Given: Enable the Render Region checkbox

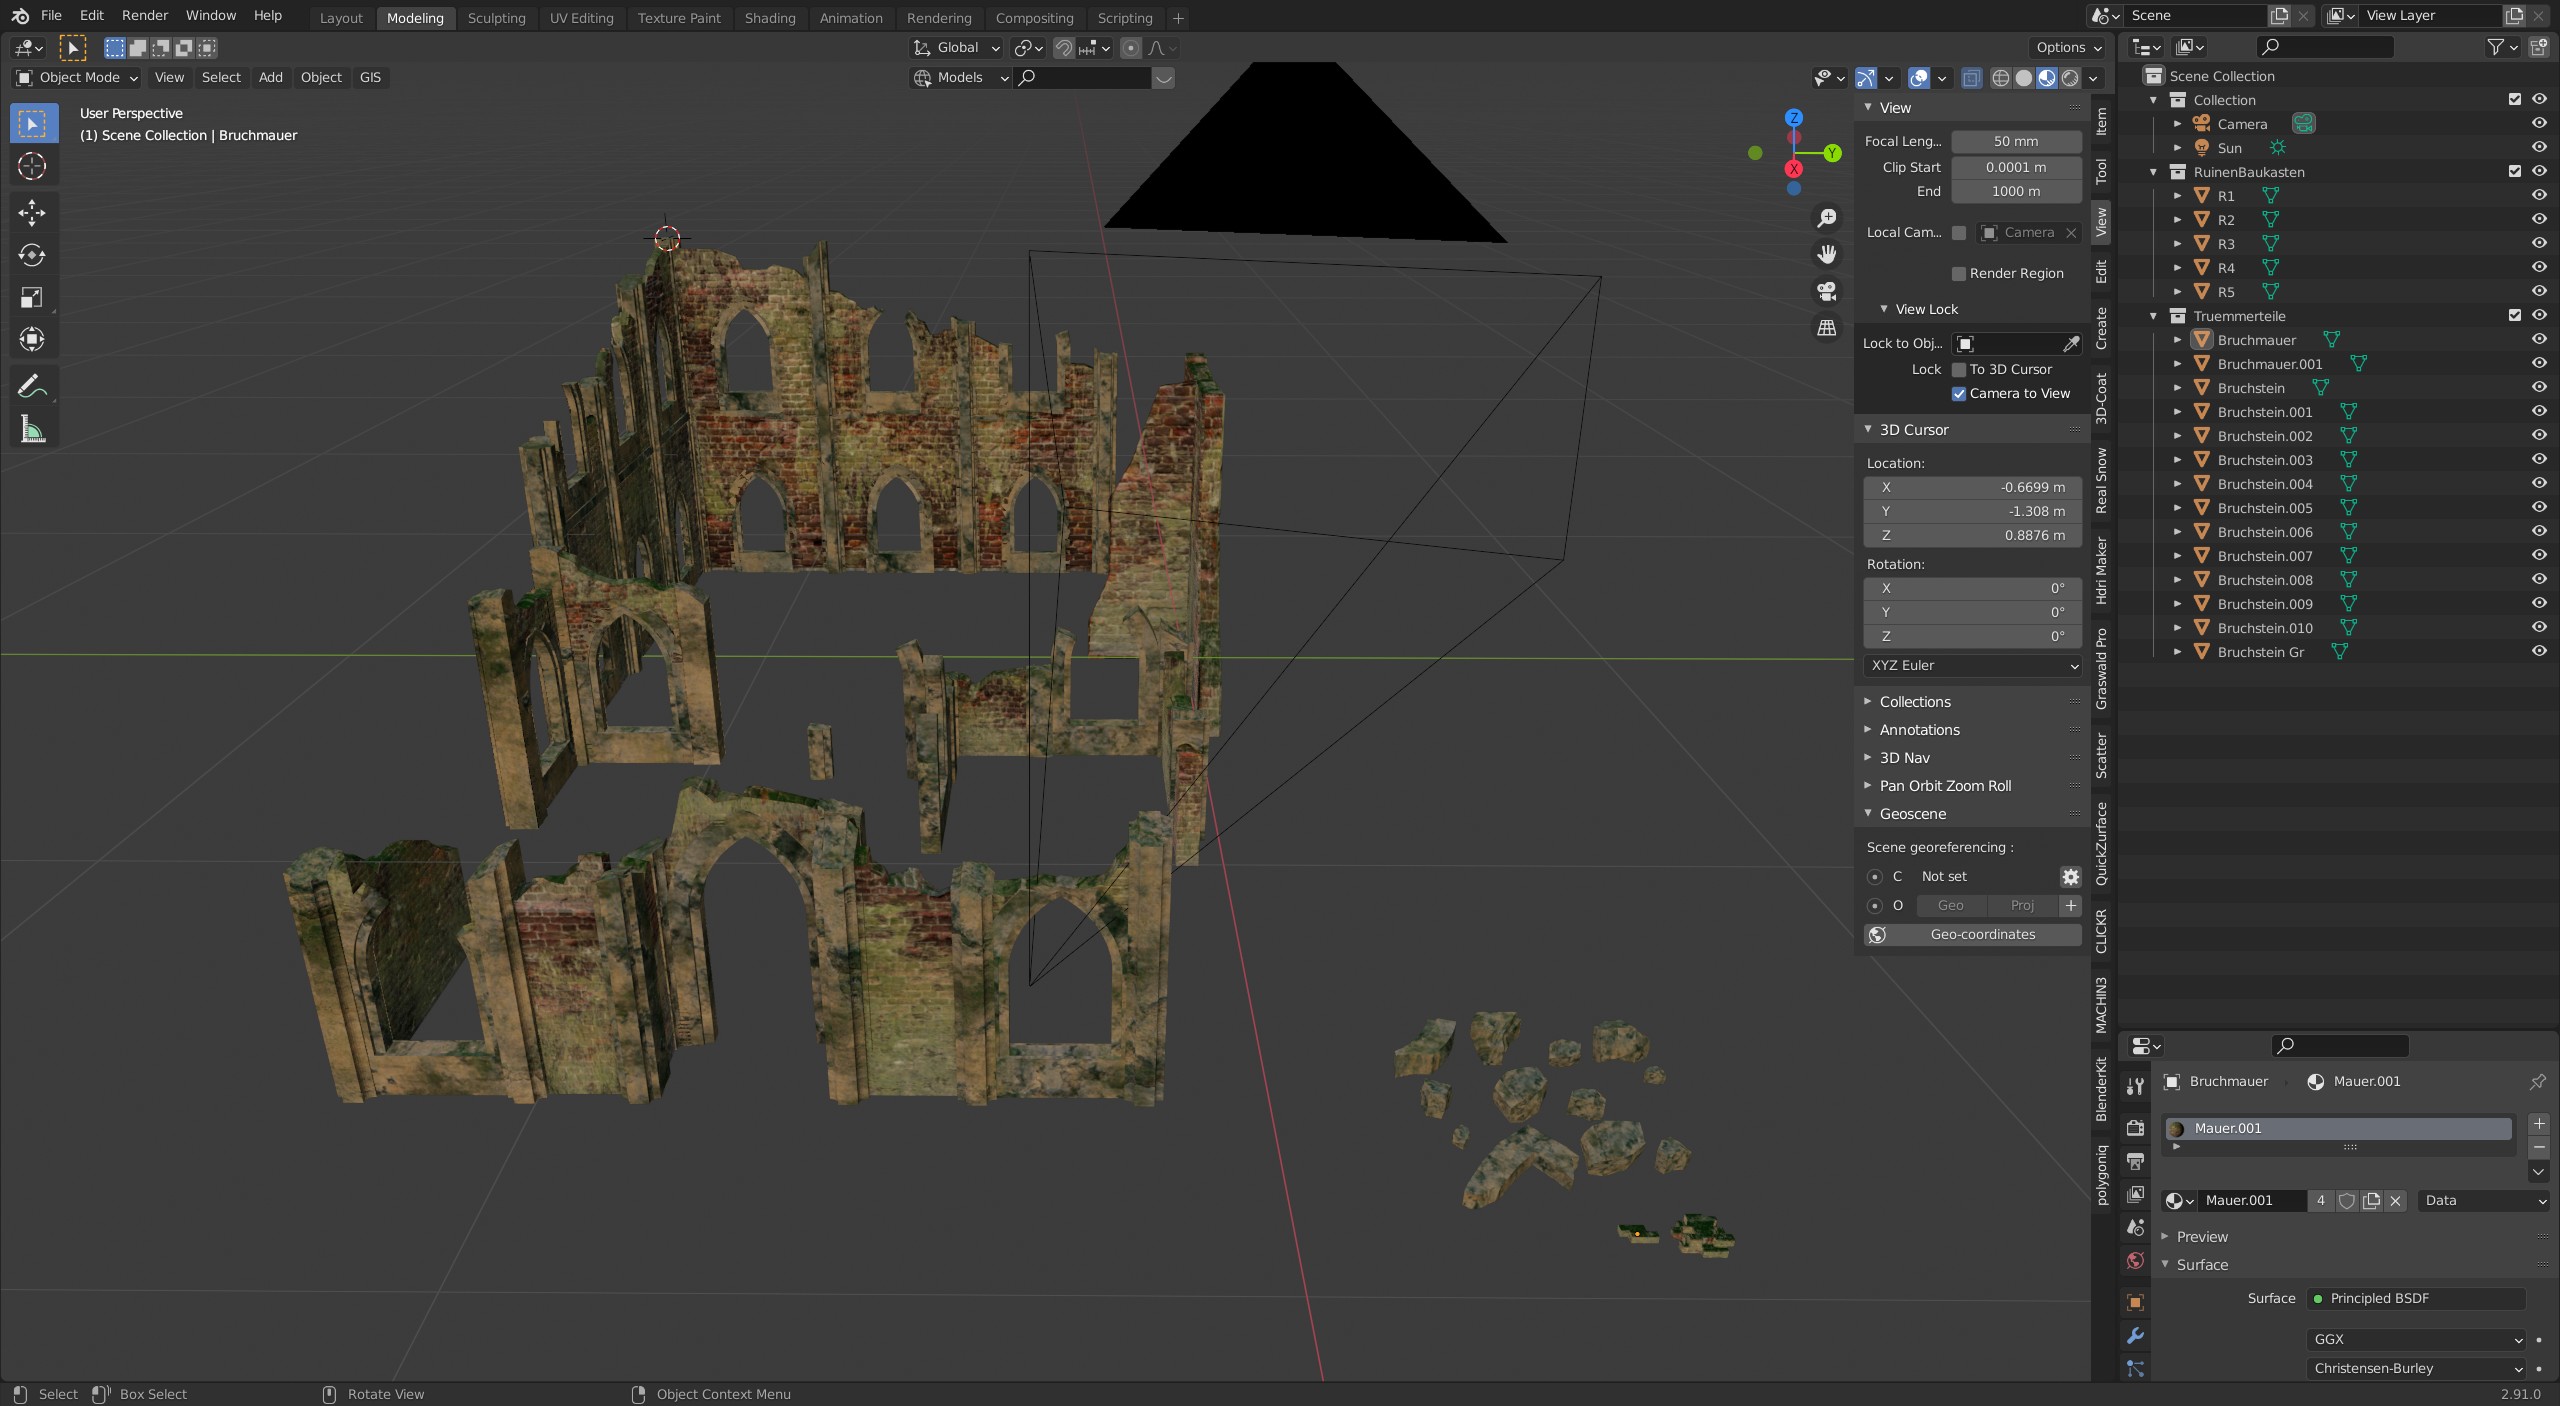Looking at the screenshot, I should click(x=1959, y=274).
